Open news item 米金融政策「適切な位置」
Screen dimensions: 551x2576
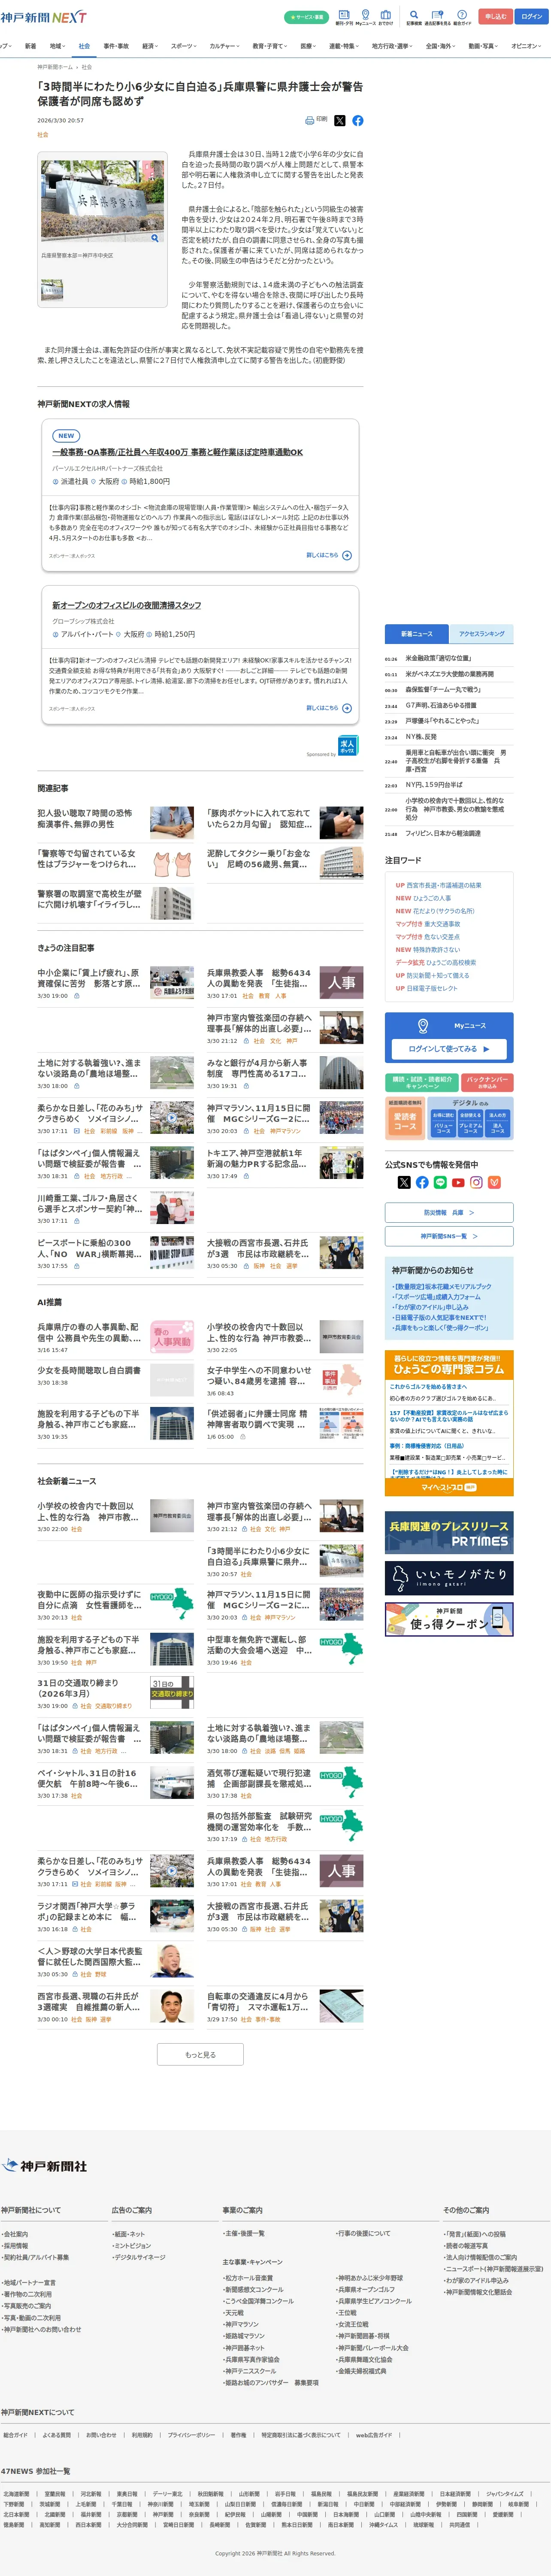[438, 658]
